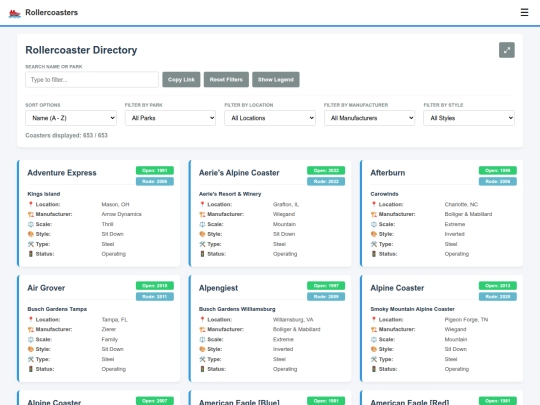Click the Reset Filters button
The width and height of the screenshot is (540, 405).
pos(226,80)
